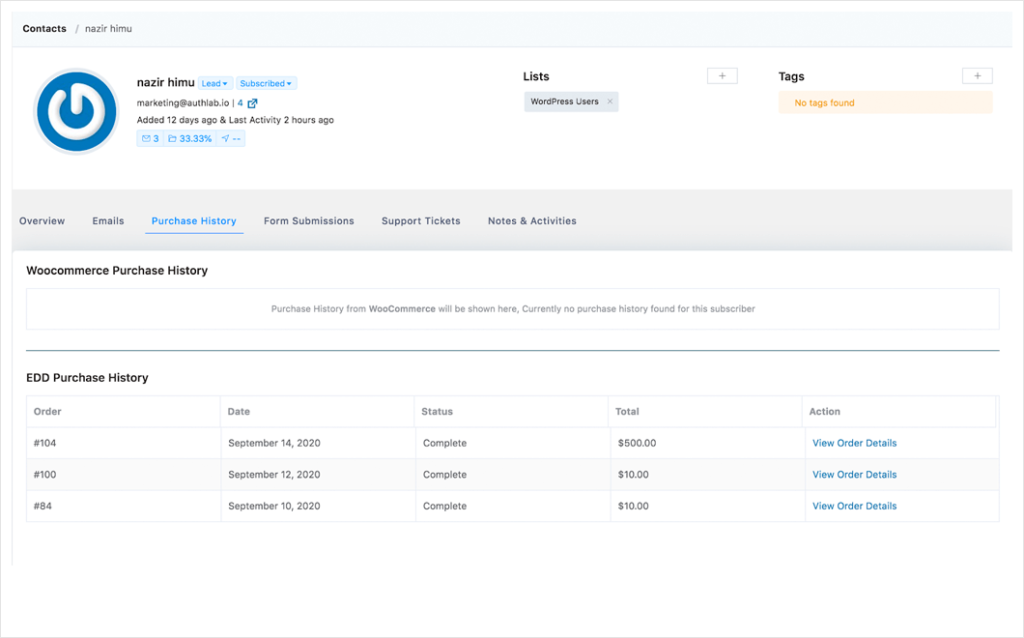Remove WordPress Users list via its x icon
Image resolution: width=1024 pixels, height=638 pixels.
pos(610,101)
